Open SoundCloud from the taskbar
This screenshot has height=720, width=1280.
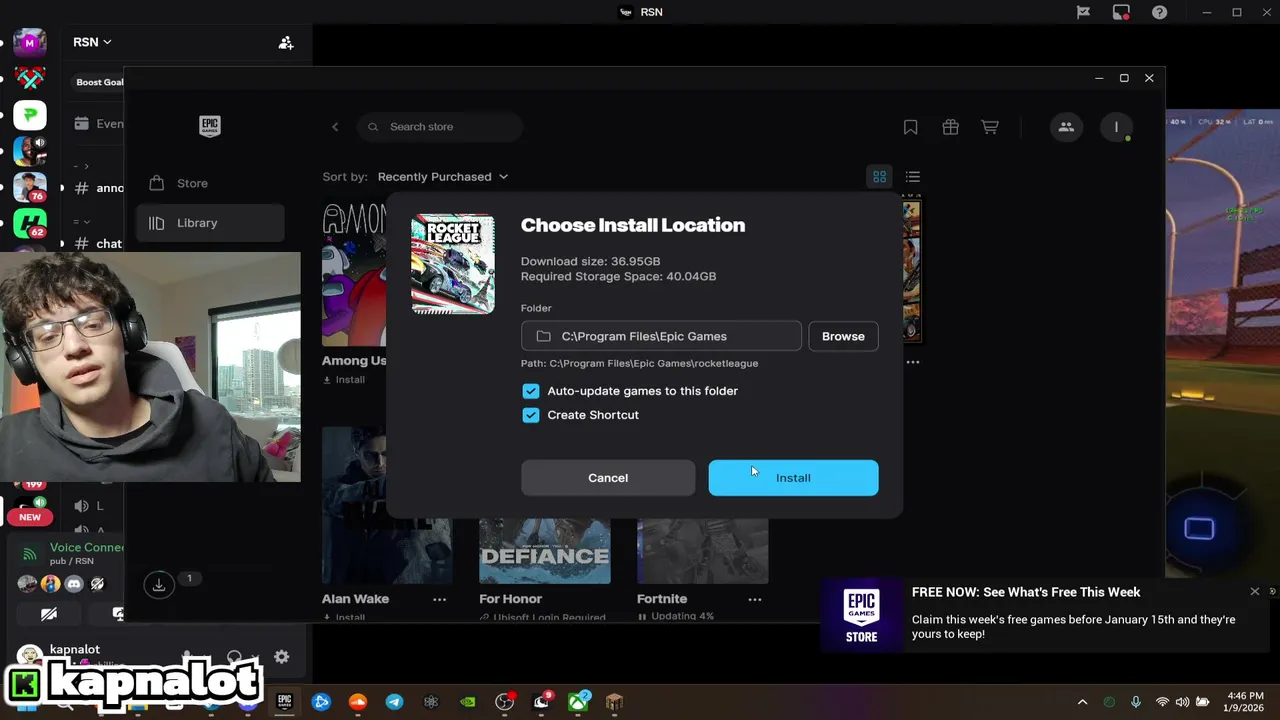point(358,702)
